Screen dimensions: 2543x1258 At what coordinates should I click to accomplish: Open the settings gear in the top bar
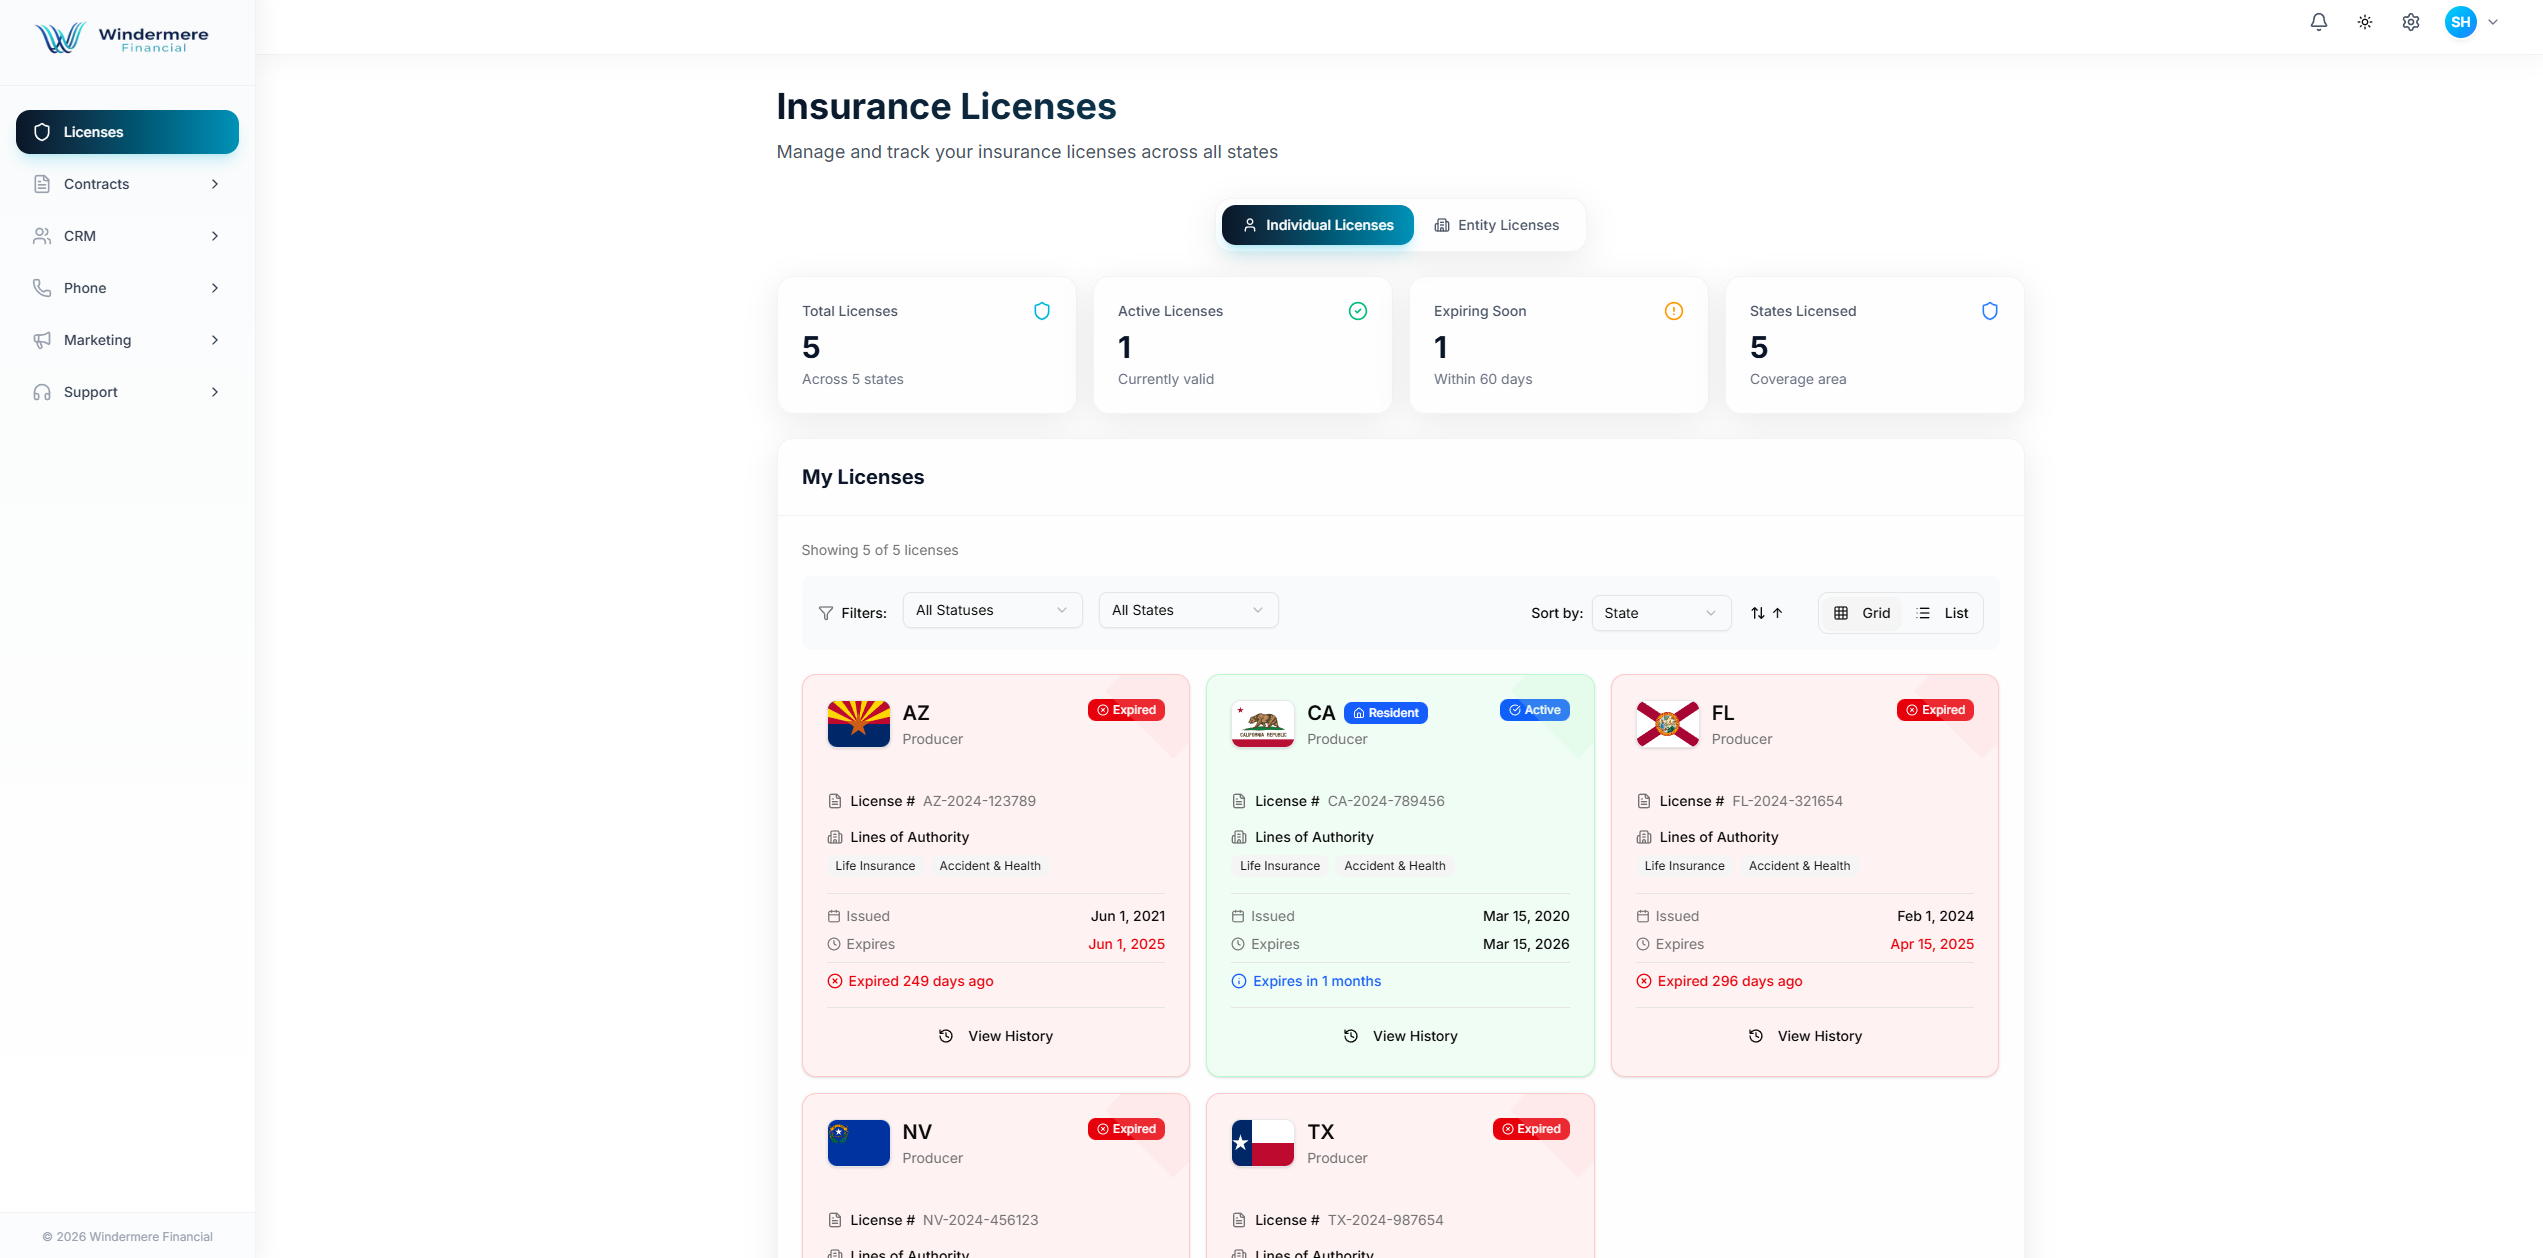[2411, 21]
